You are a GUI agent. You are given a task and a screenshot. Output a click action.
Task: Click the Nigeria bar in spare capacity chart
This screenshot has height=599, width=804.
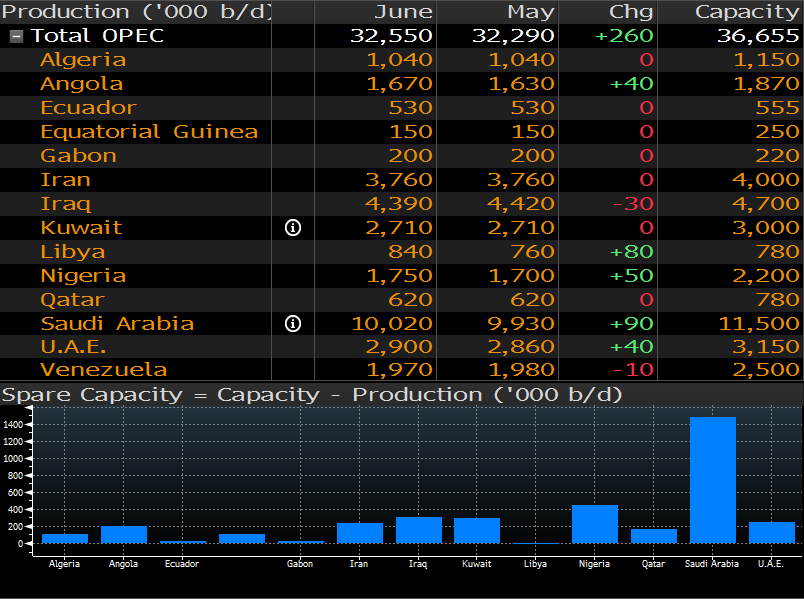point(594,524)
